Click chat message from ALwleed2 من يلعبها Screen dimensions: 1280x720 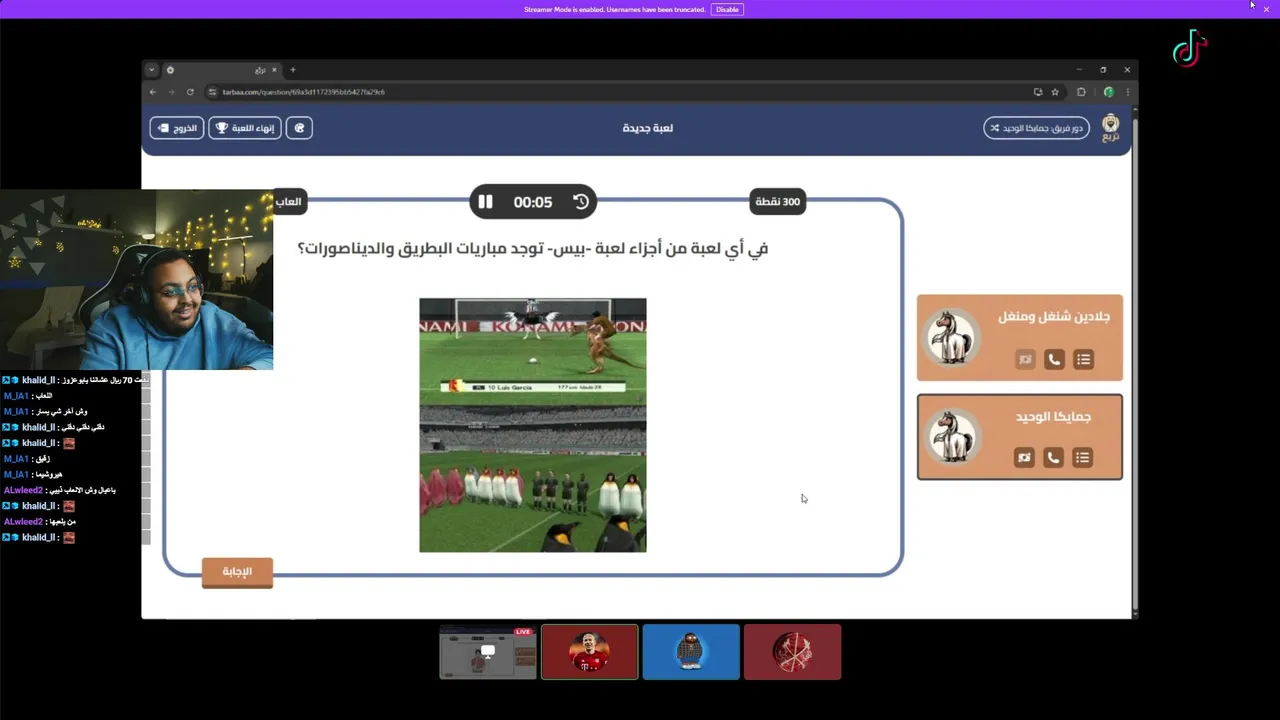click(x=38, y=522)
